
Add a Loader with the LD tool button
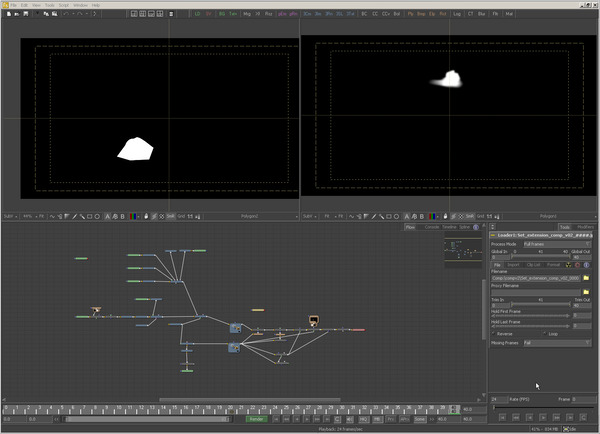197,14
